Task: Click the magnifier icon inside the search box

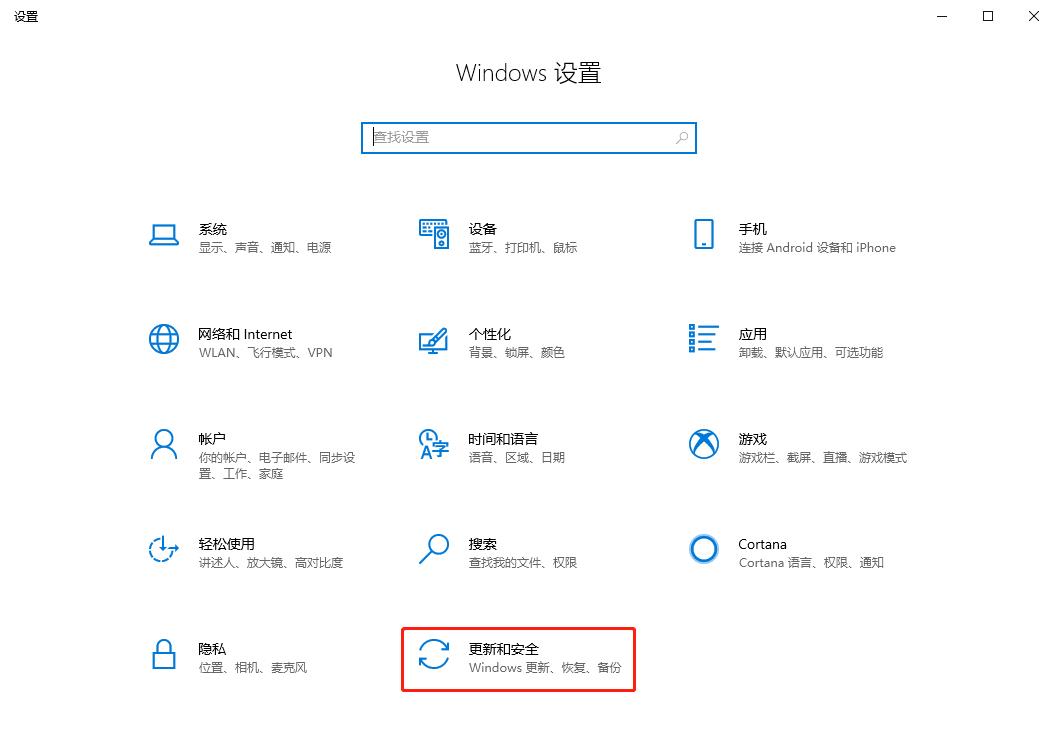Action: (682, 138)
